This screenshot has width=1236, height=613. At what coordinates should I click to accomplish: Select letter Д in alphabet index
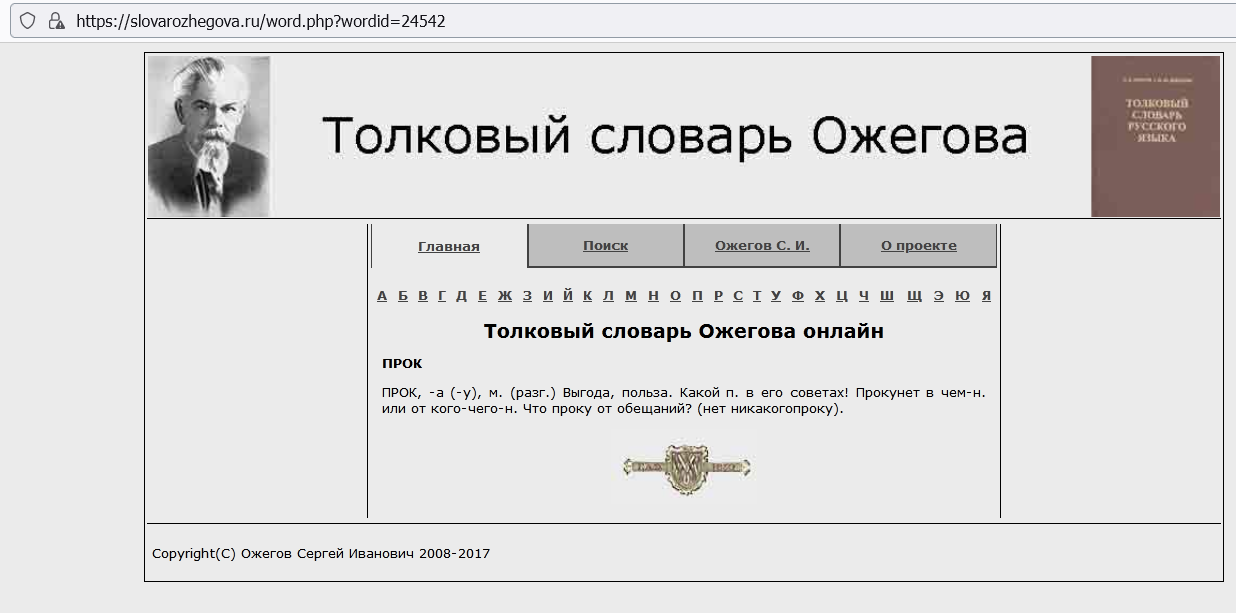coord(461,295)
